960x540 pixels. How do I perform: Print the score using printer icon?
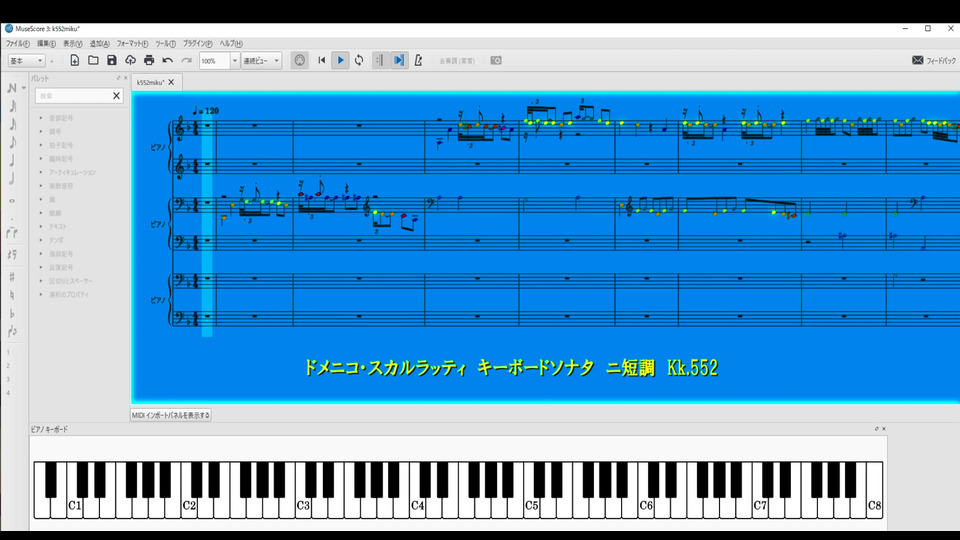149,60
